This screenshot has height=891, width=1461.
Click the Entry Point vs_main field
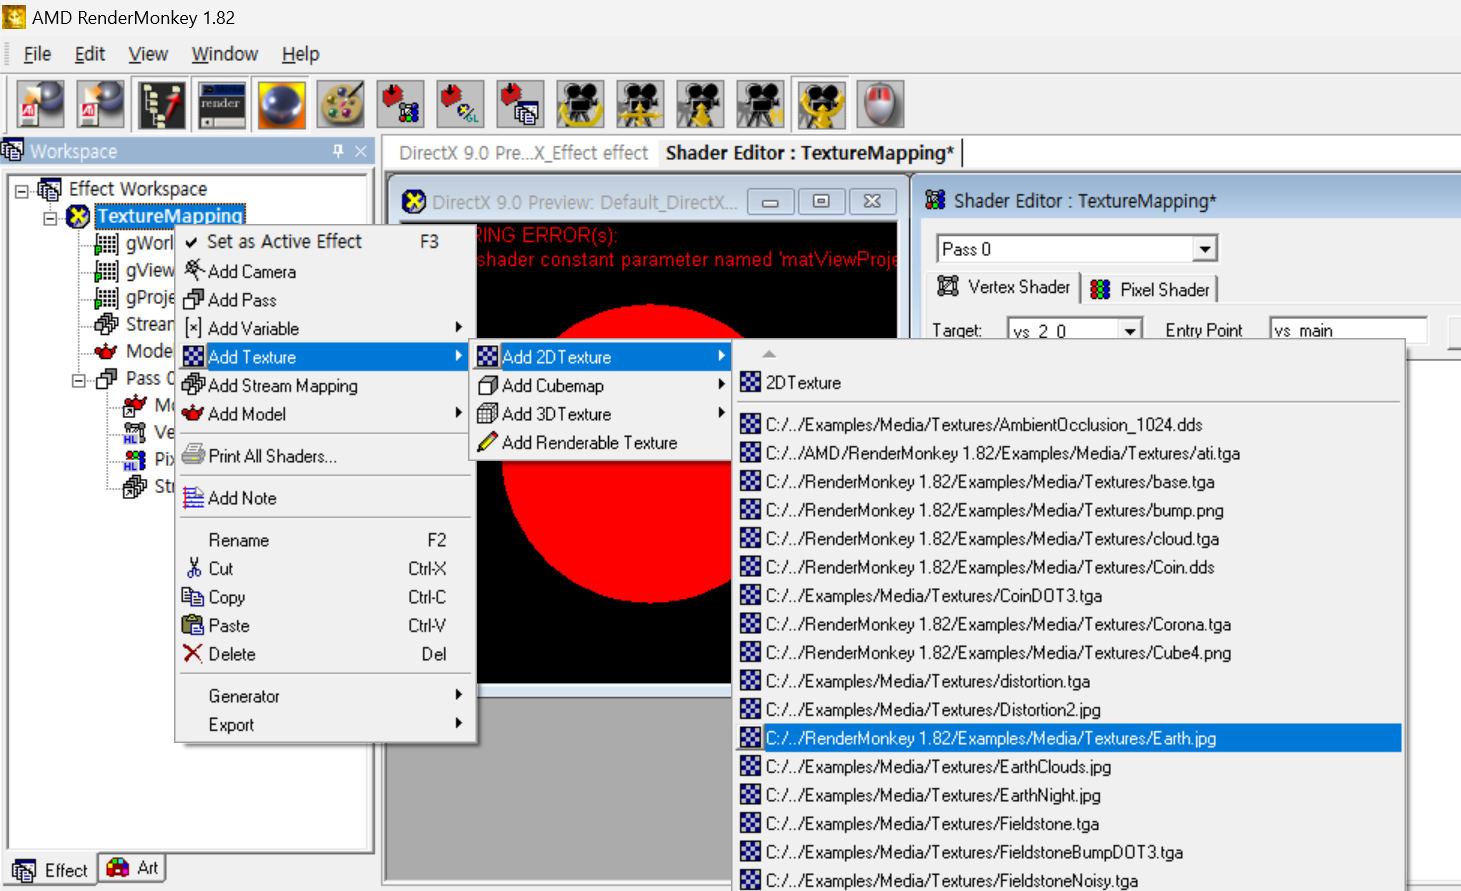[1348, 331]
